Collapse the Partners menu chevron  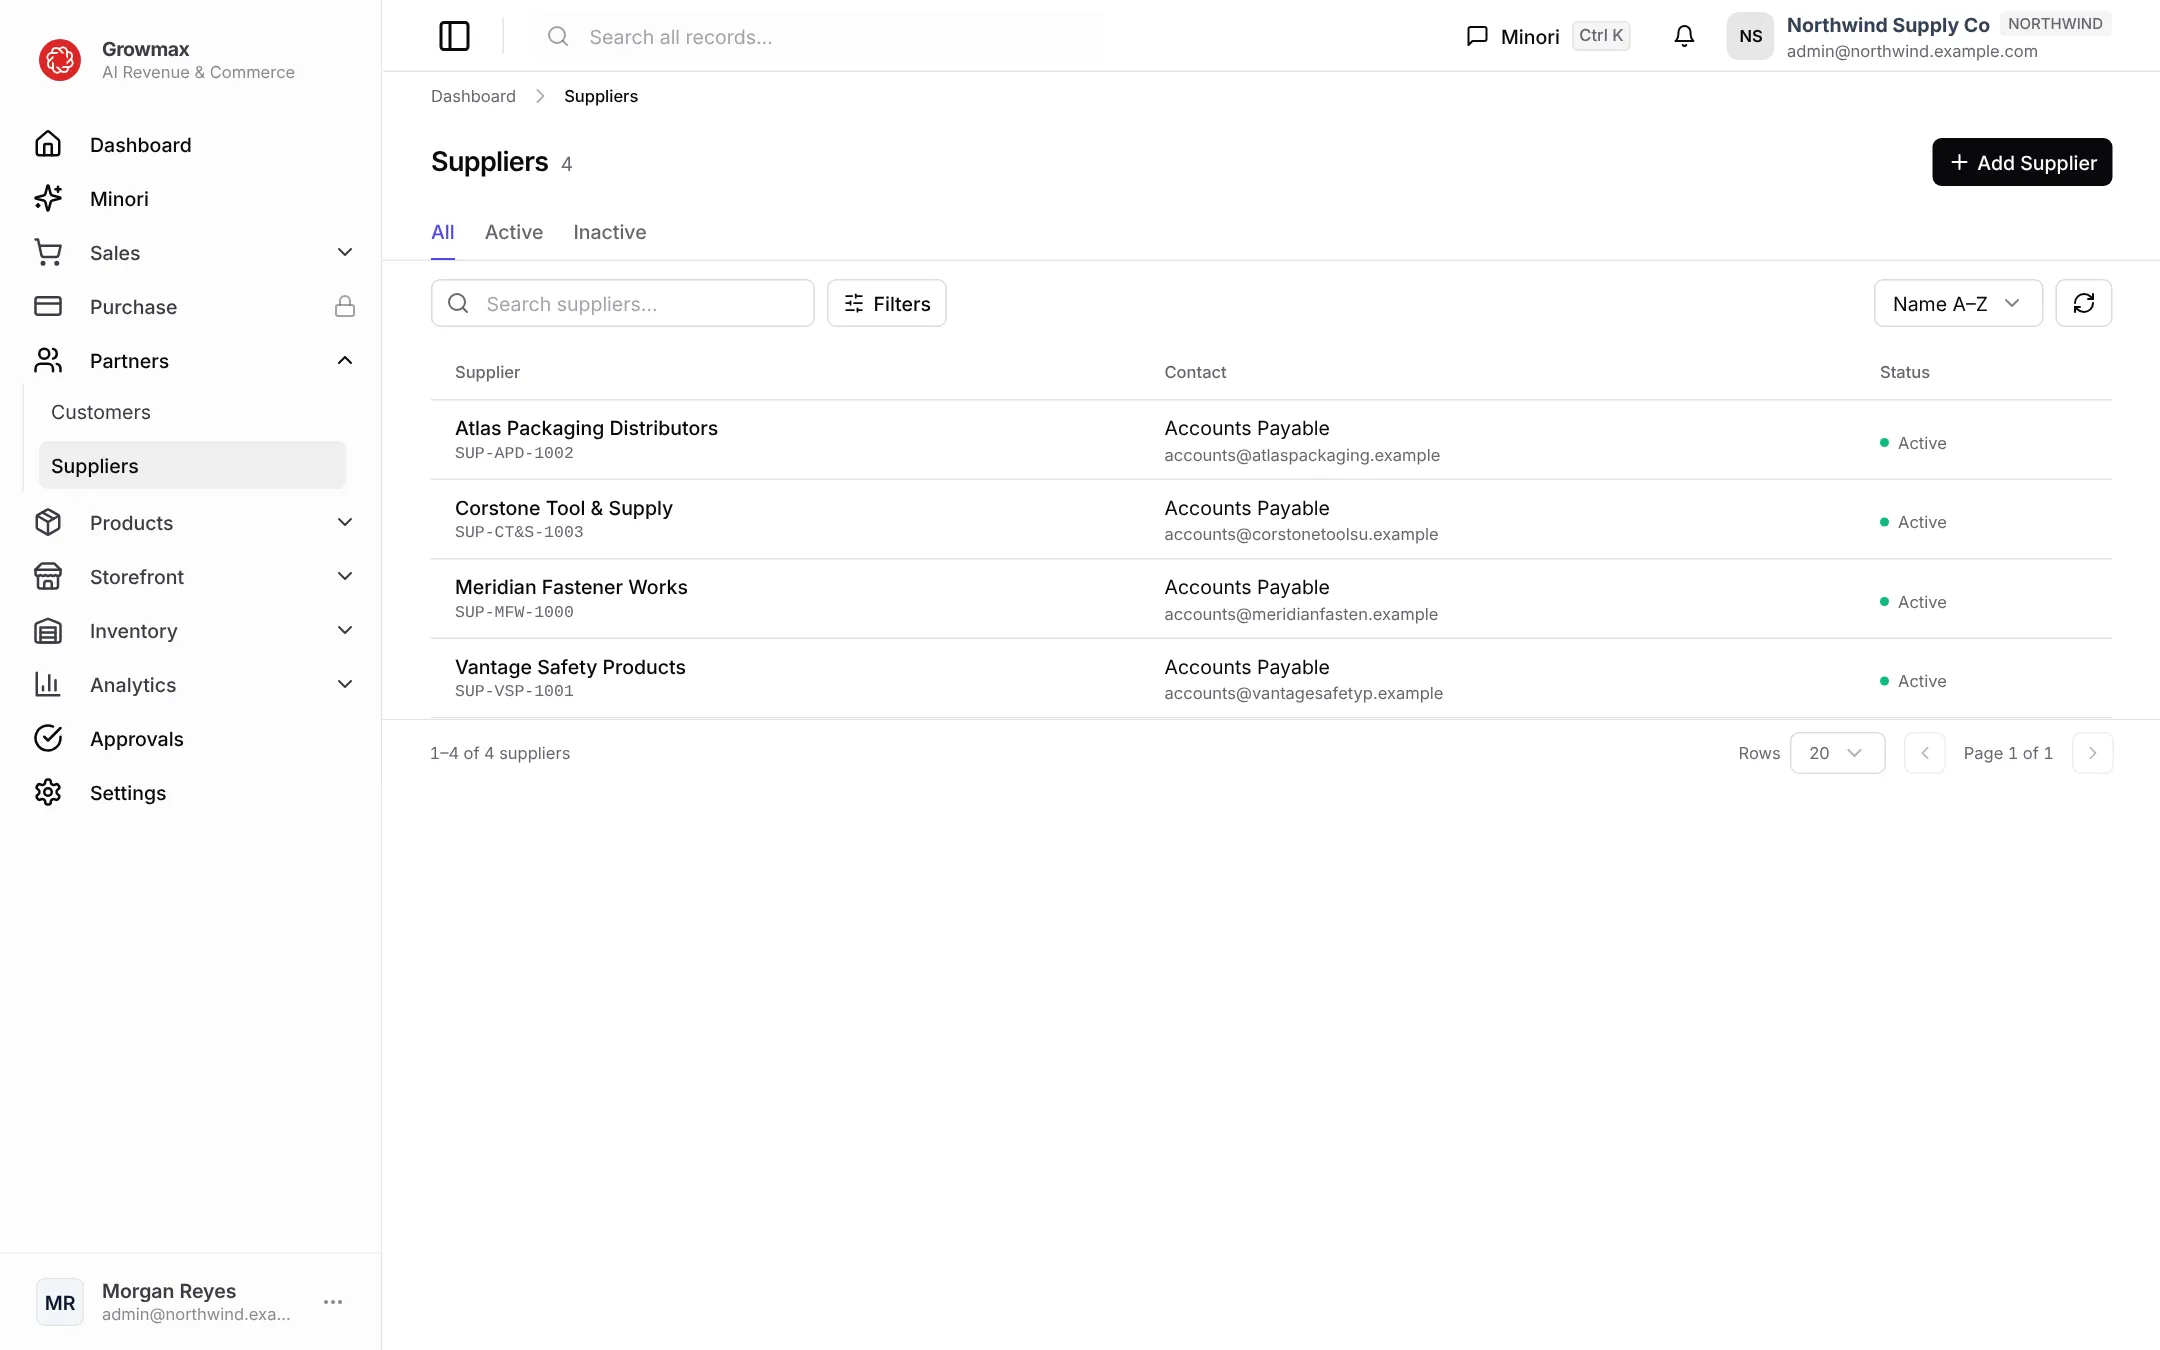(345, 361)
